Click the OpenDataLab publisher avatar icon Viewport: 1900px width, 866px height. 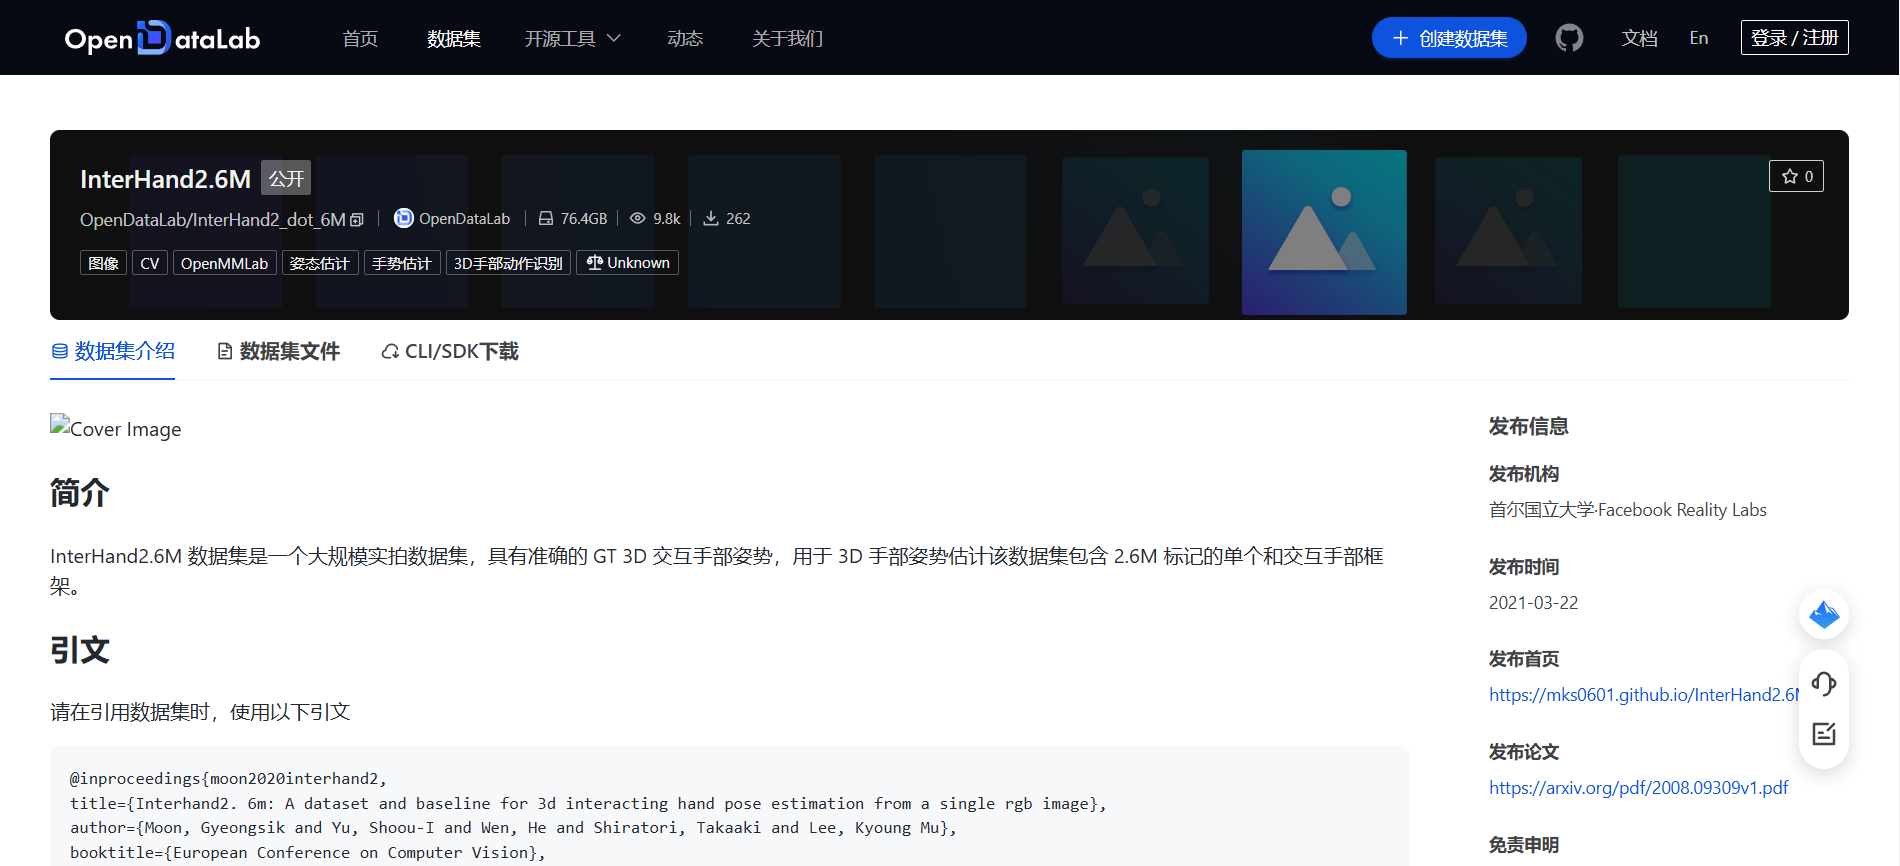click(x=404, y=218)
